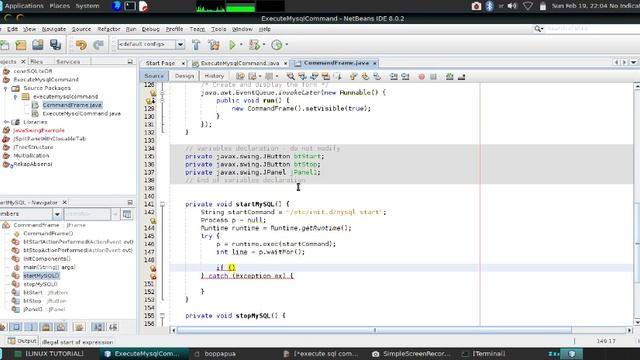
Task: Click the Debug Project toolbar icon
Action: click(254, 45)
